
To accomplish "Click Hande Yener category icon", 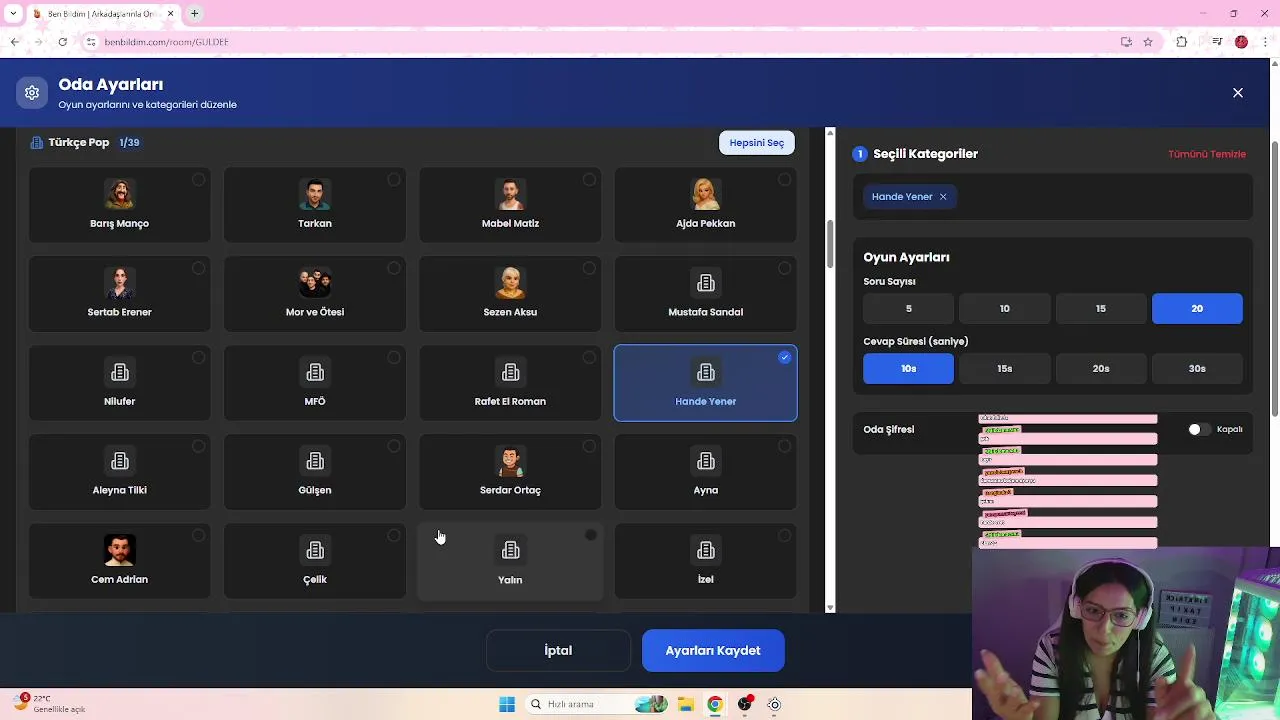I will [x=706, y=372].
